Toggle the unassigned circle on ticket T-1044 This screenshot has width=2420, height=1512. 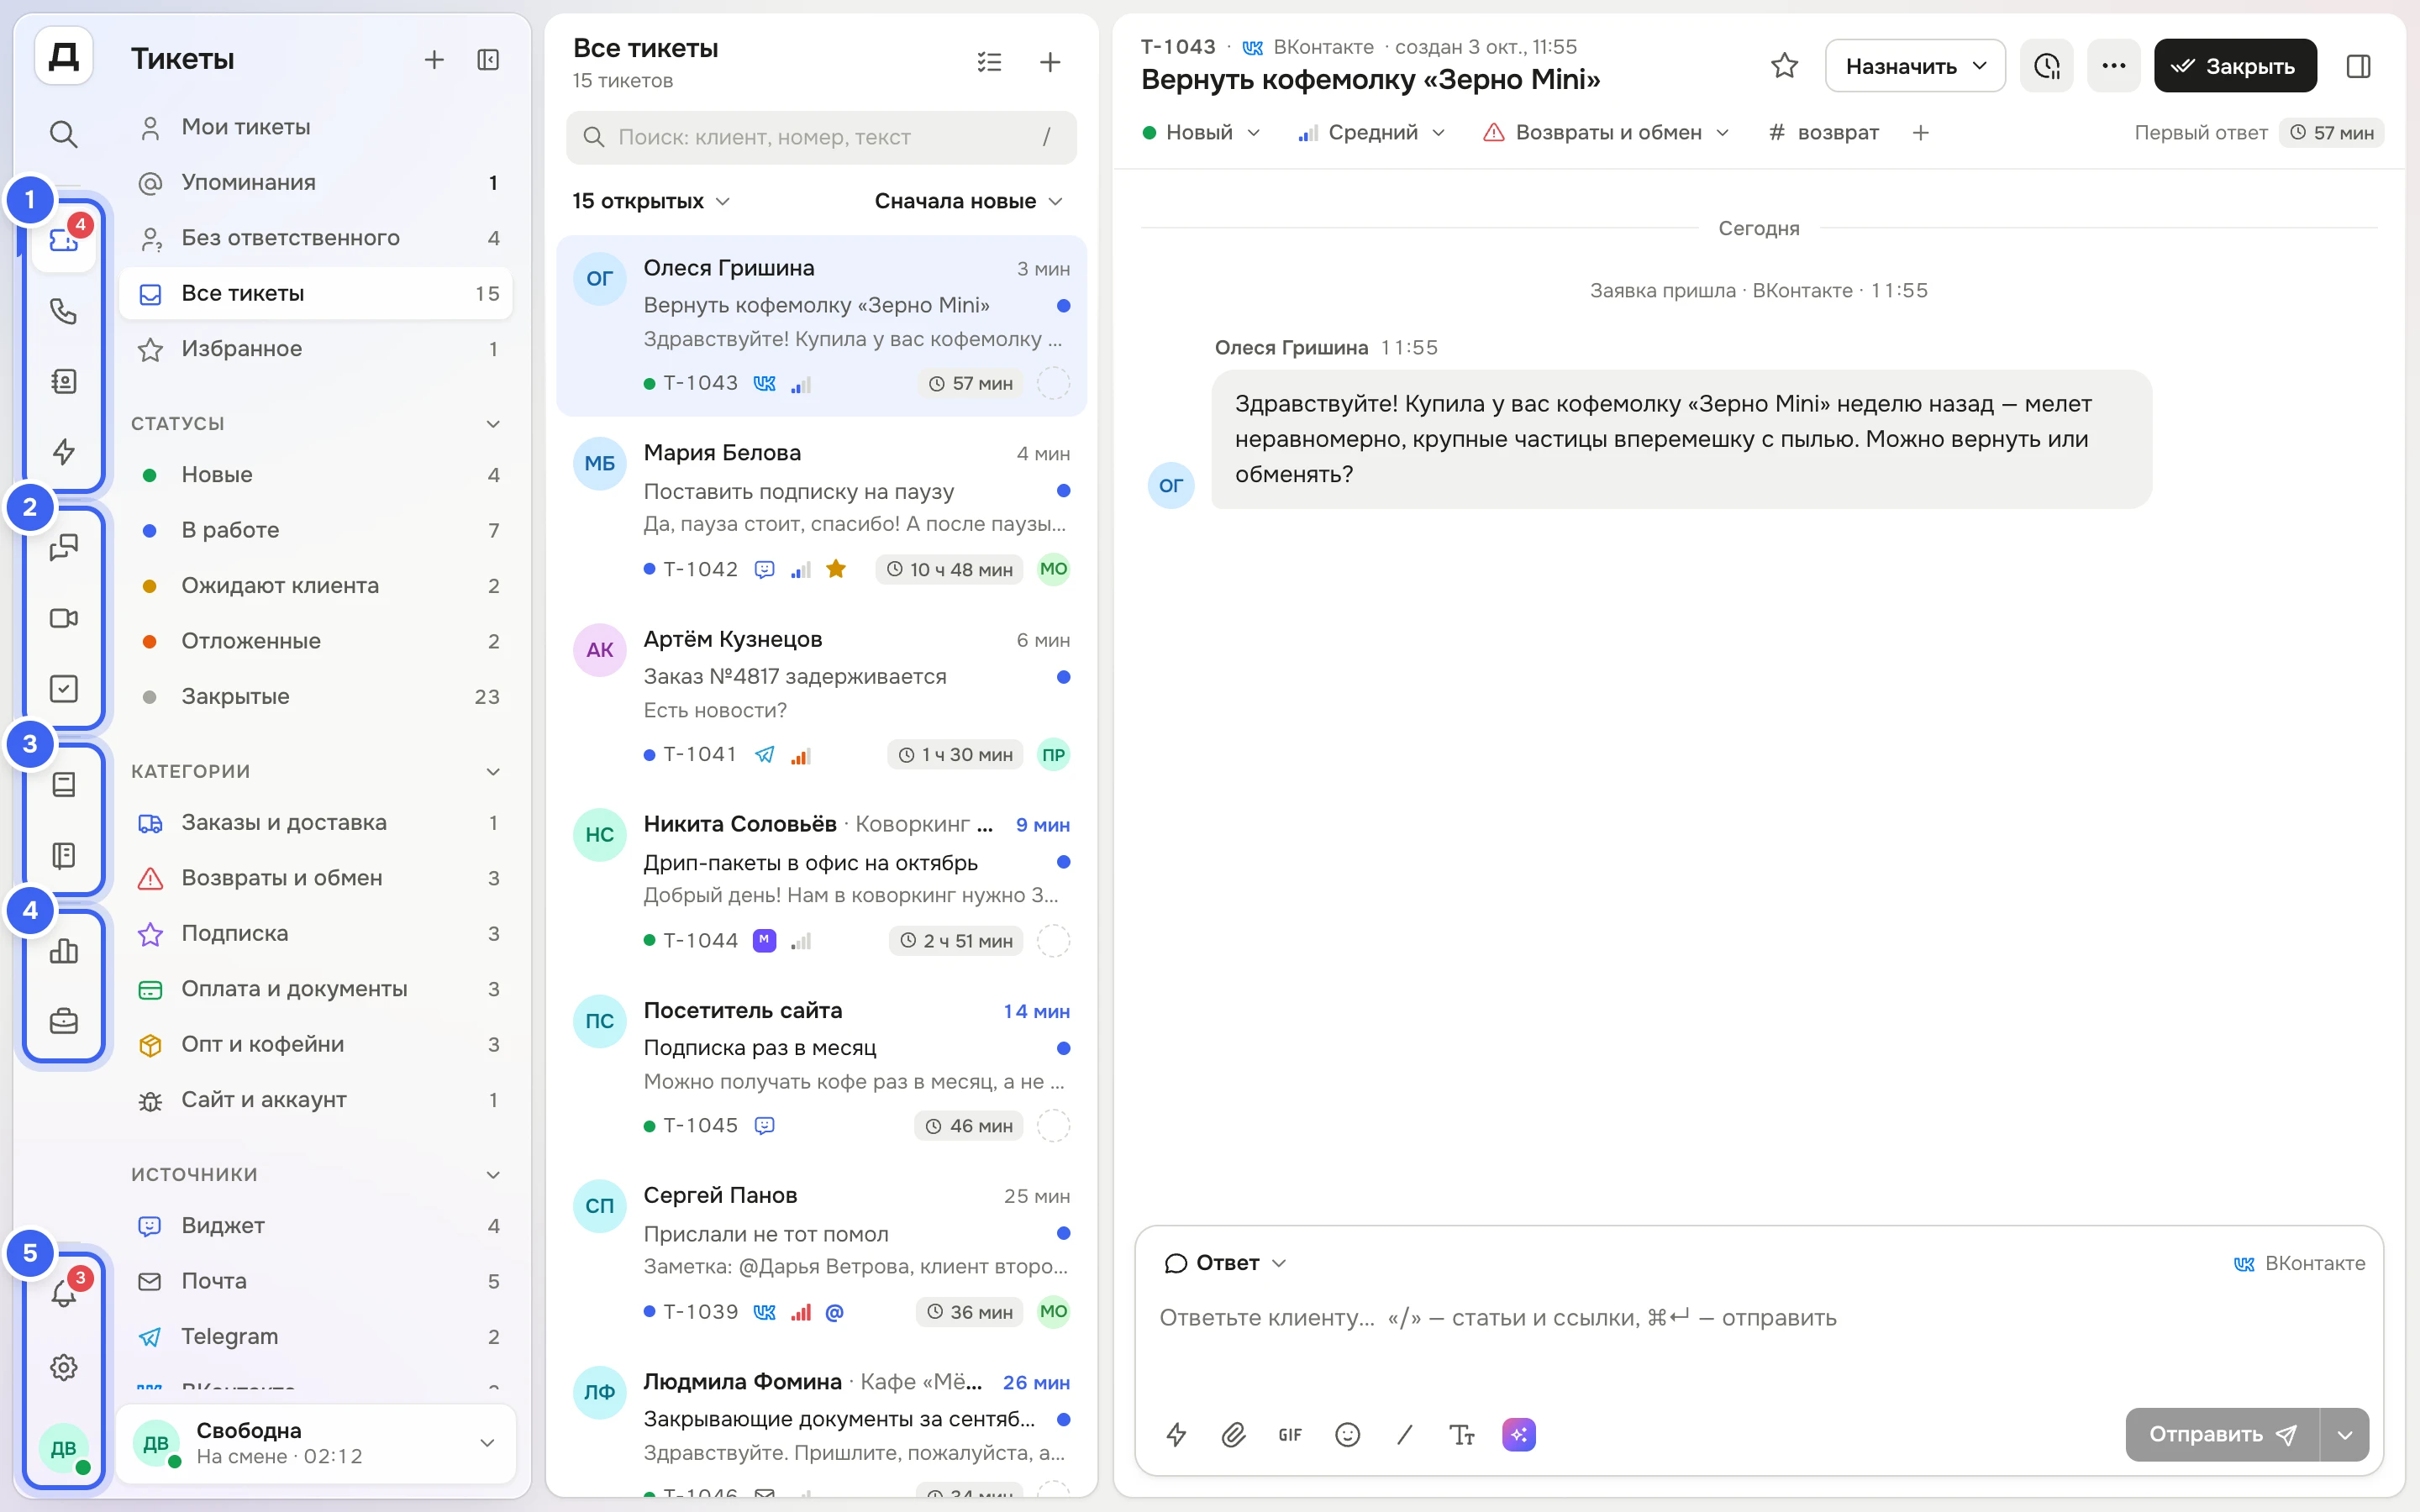tap(1053, 940)
